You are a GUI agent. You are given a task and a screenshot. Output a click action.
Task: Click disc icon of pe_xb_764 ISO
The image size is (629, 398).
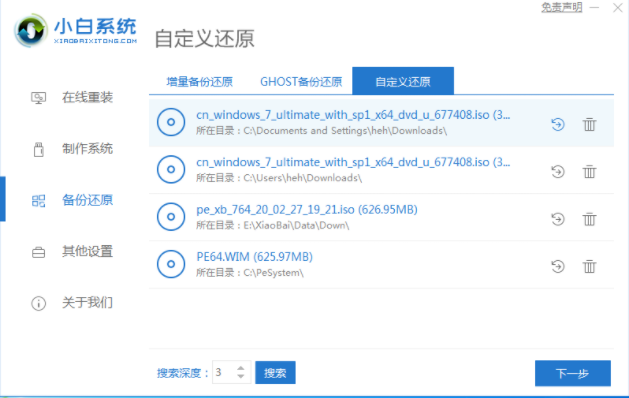[x=171, y=217]
